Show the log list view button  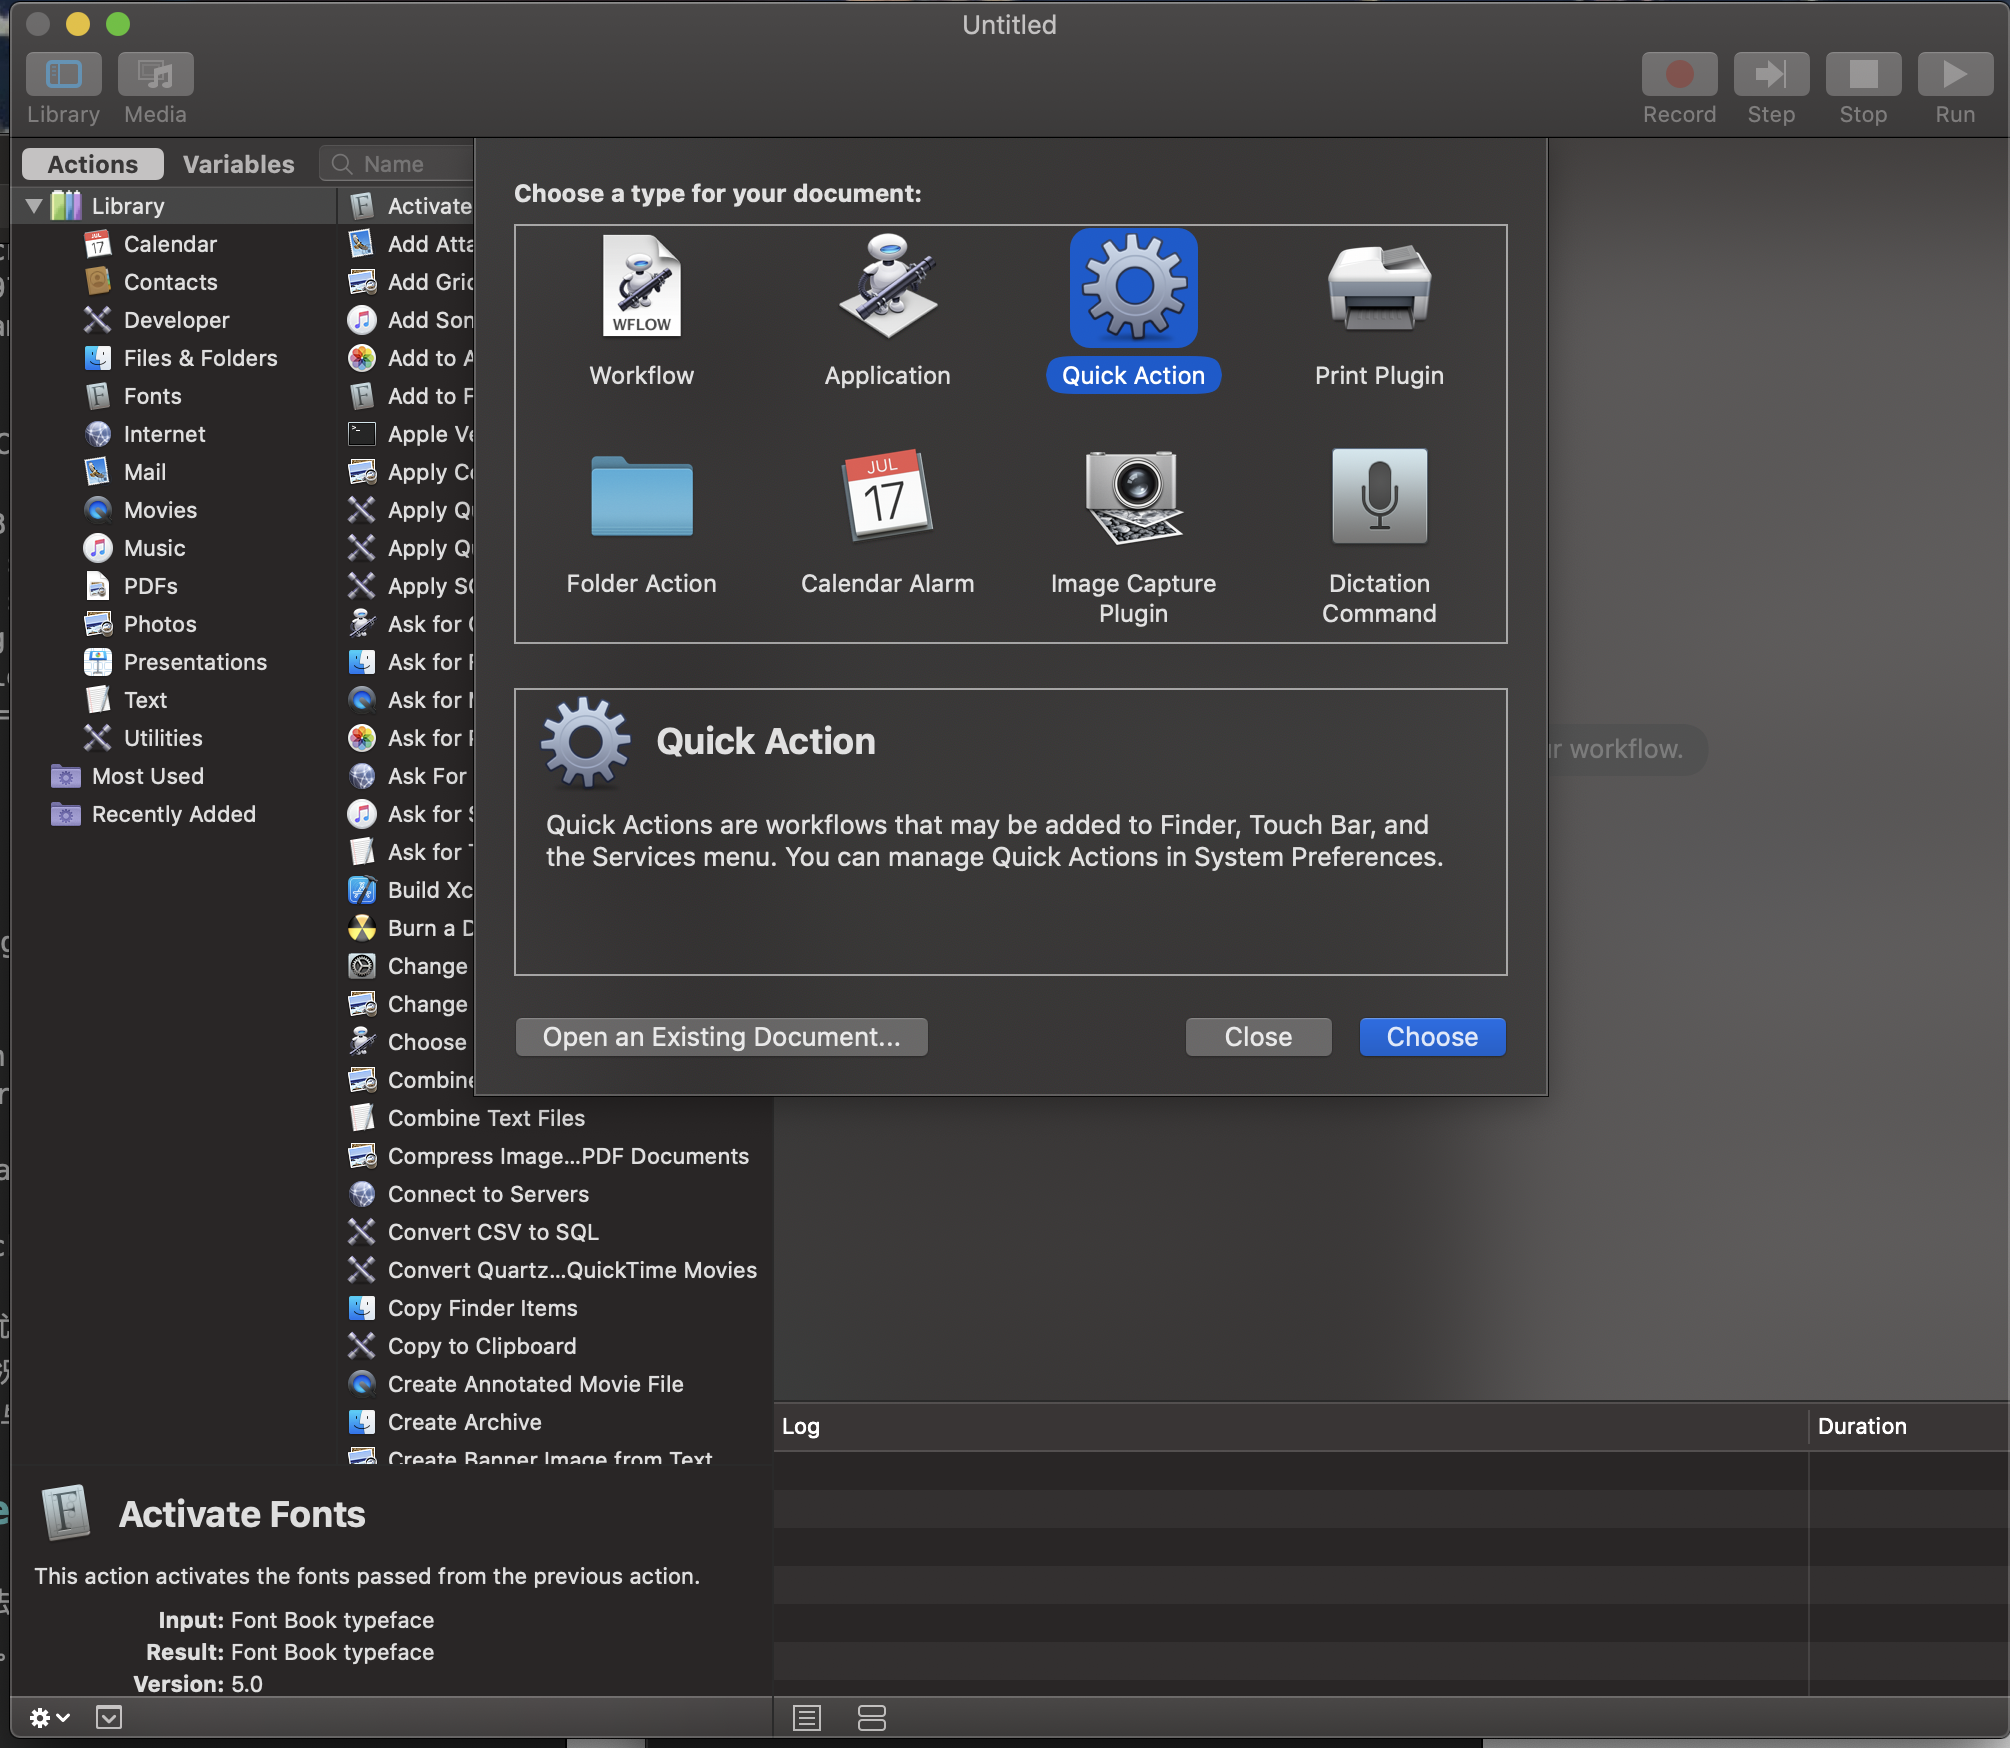tap(807, 1718)
